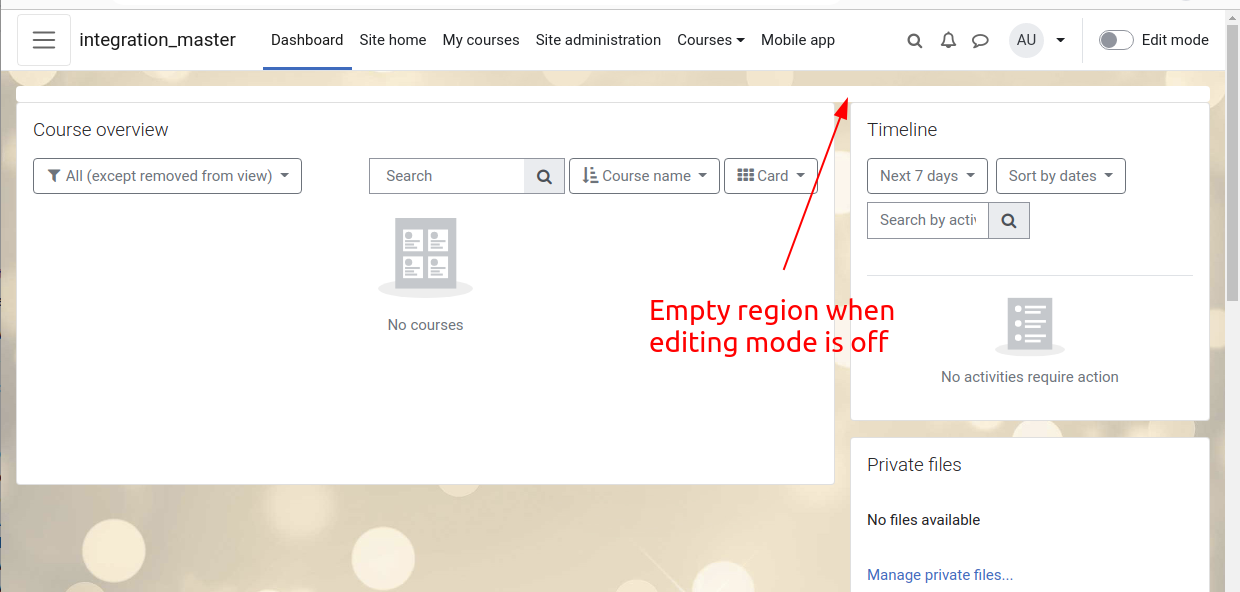Toggle Edit mode switch on
The image size is (1240, 592).
coord(1116,40)
